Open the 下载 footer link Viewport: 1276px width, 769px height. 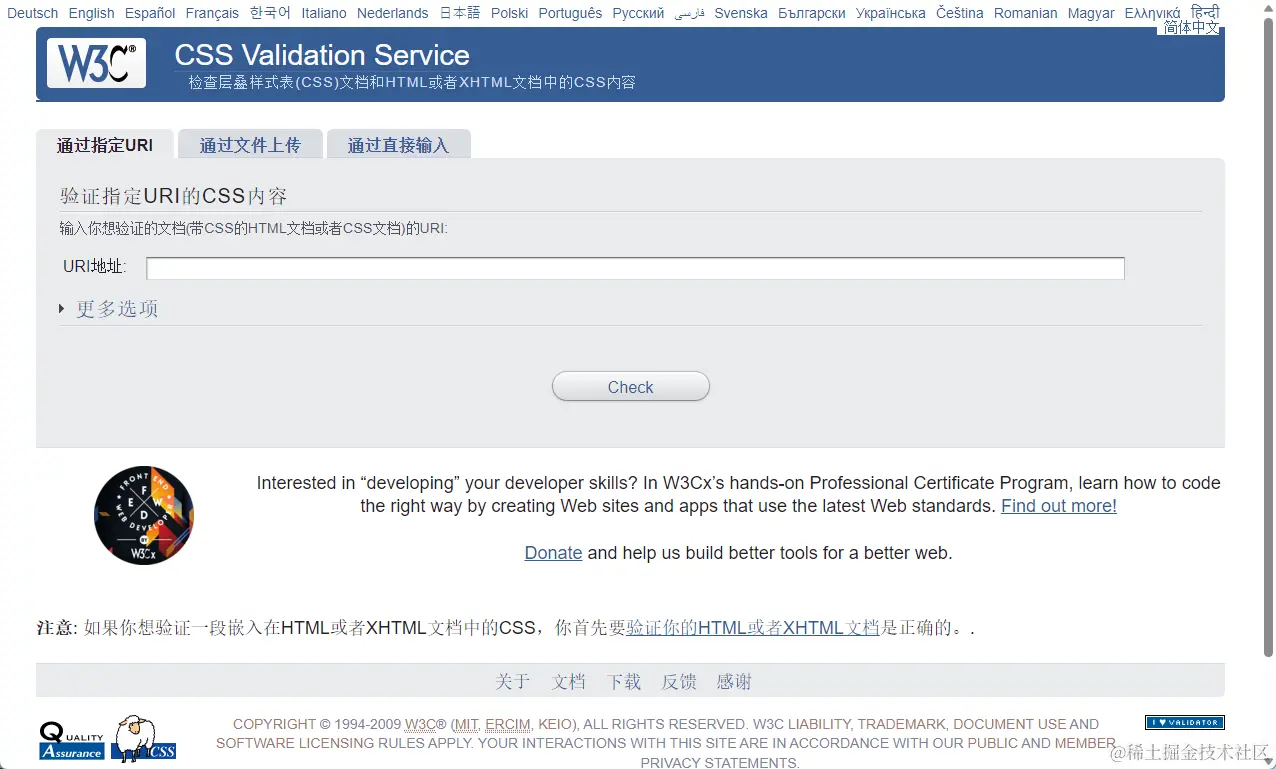click(x=624, y=682)
